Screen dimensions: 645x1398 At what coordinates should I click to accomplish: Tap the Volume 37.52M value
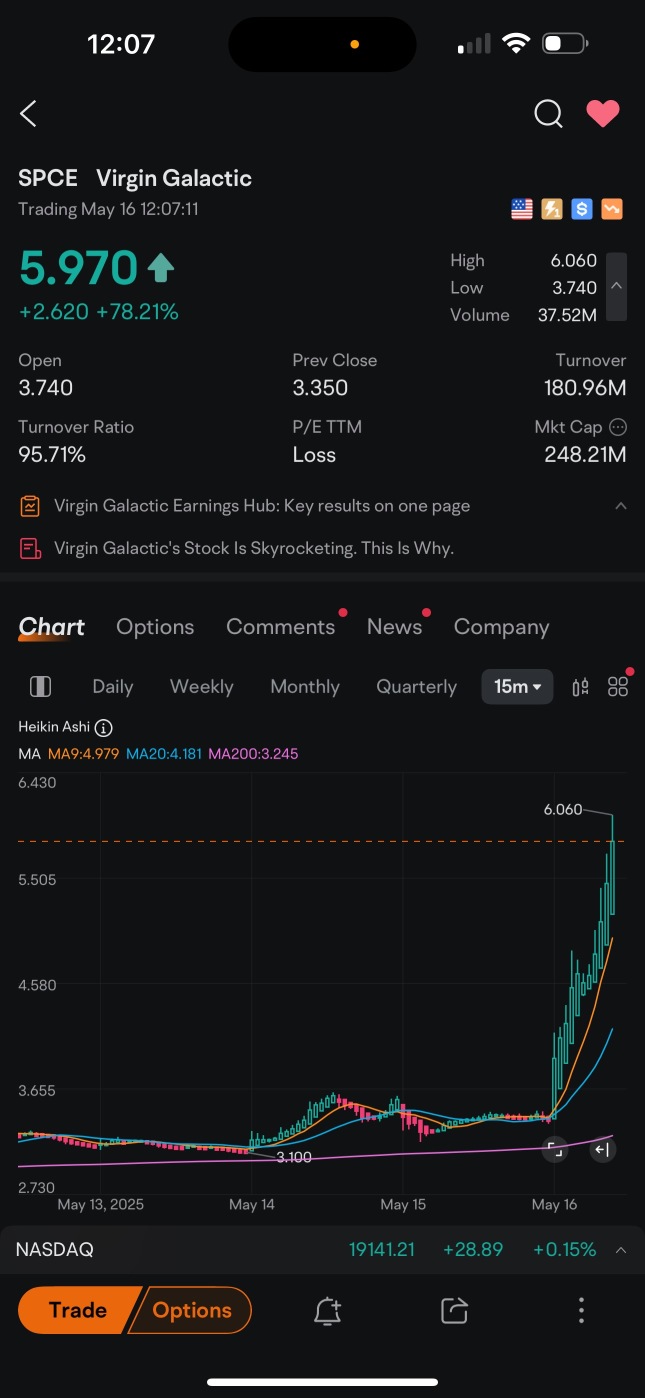(x=567, y=315)
